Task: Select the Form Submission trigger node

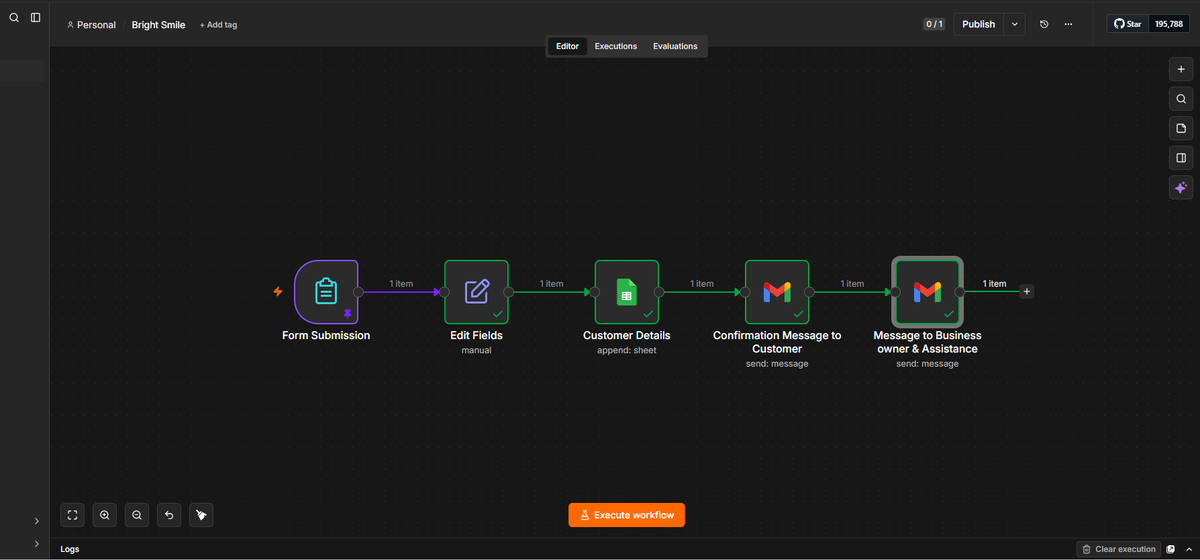Action: (326, 292)
